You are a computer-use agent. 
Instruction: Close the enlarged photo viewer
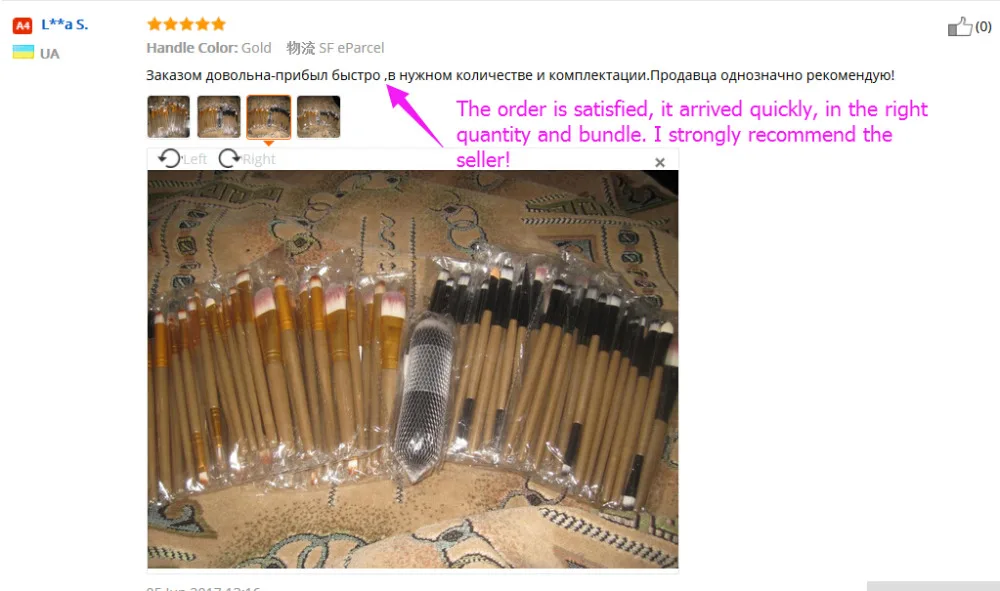(660, 163)
